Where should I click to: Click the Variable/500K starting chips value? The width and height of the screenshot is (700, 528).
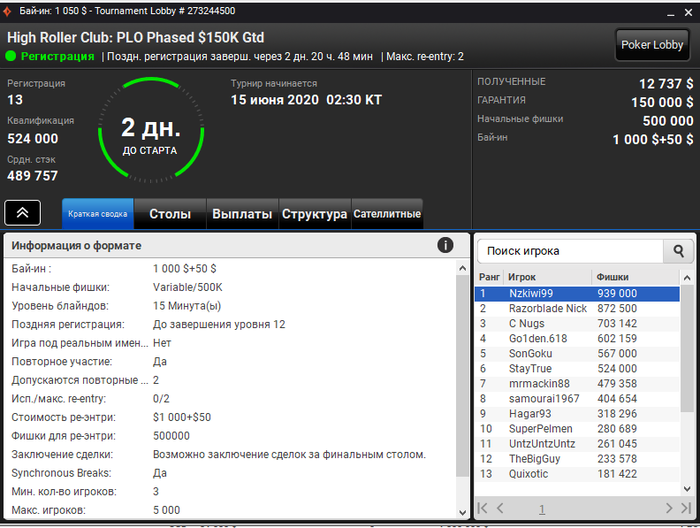coord(188,287)
